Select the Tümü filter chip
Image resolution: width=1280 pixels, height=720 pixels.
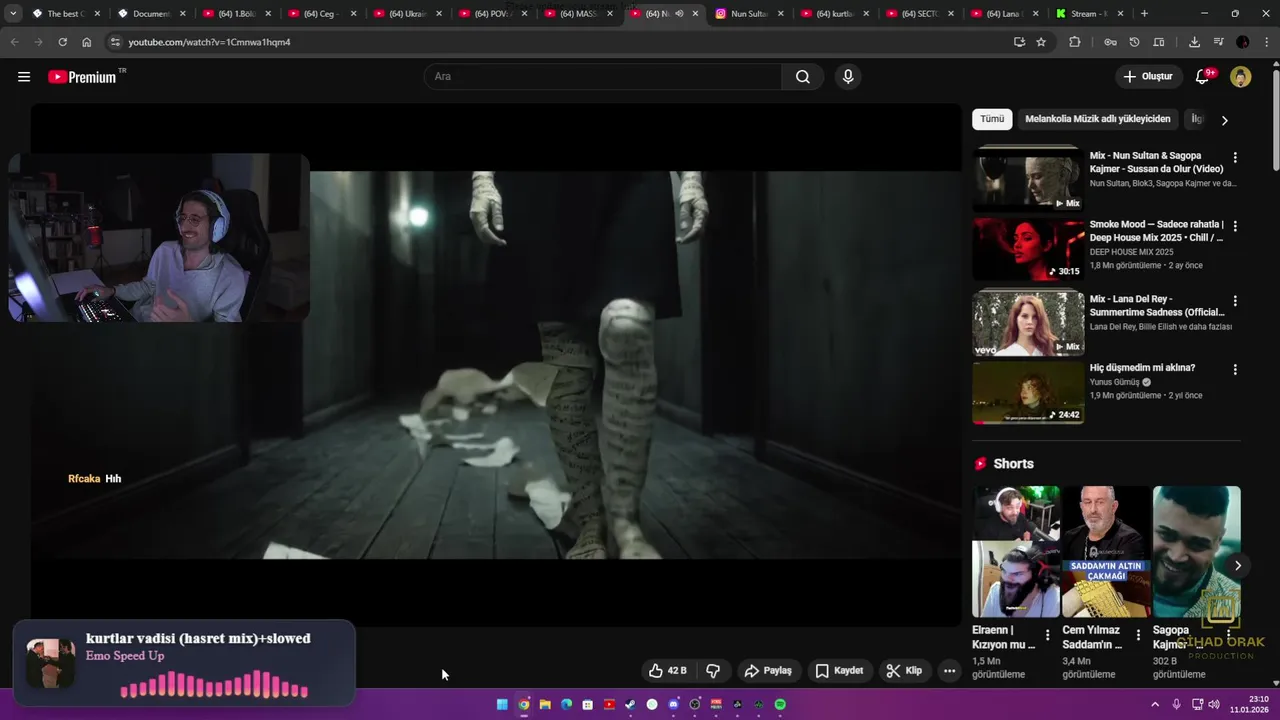click(992, 119)
